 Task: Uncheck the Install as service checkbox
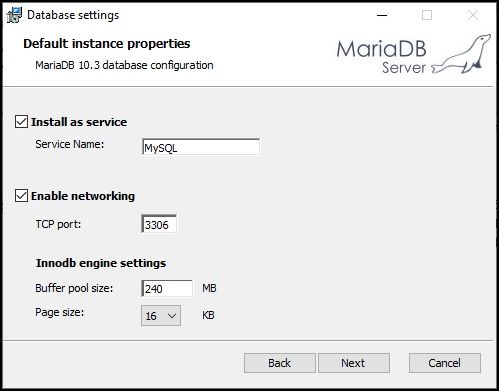21,122
